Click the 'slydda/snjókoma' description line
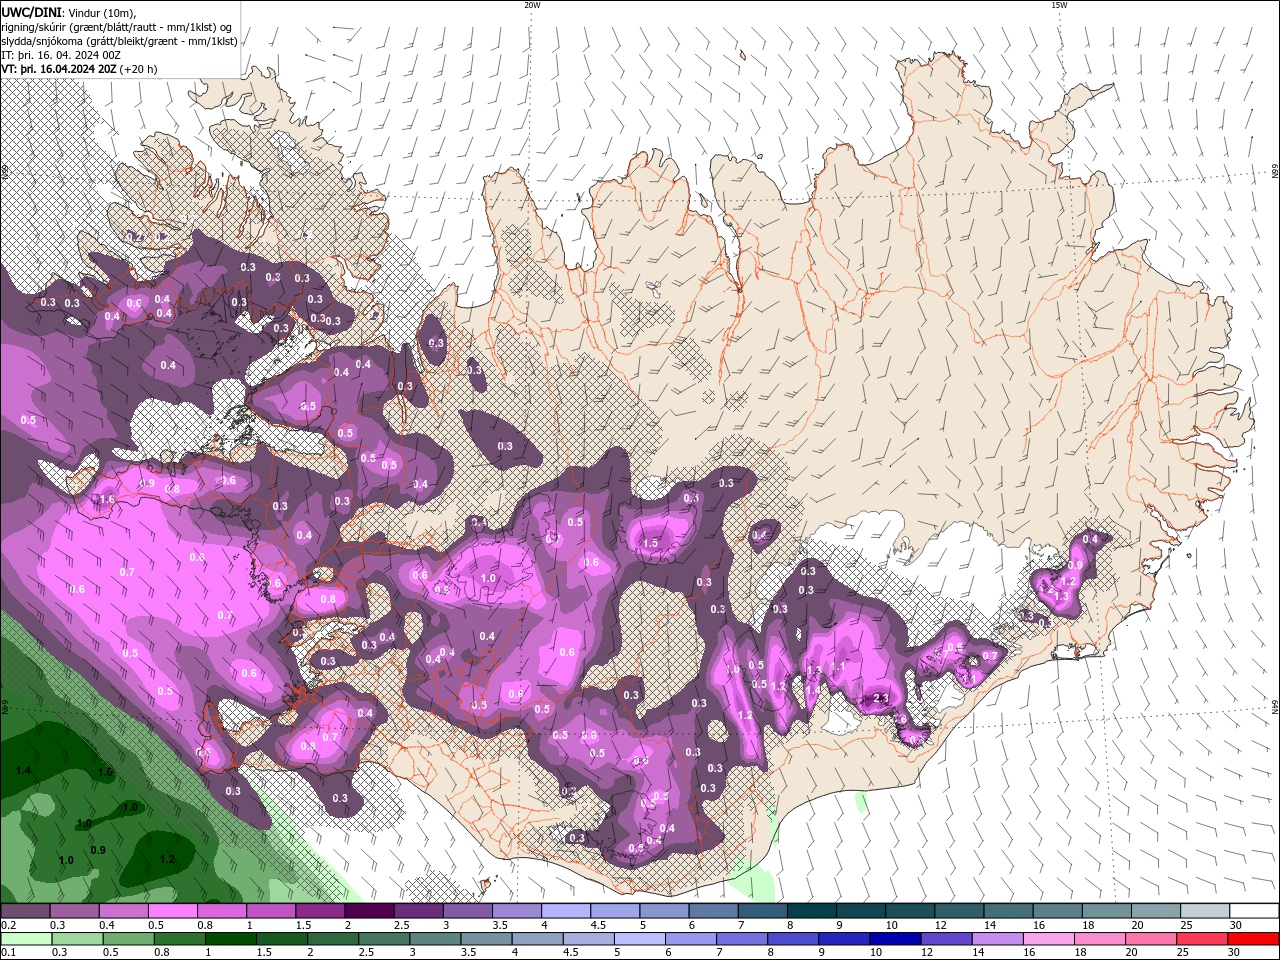 pos(119,41)
